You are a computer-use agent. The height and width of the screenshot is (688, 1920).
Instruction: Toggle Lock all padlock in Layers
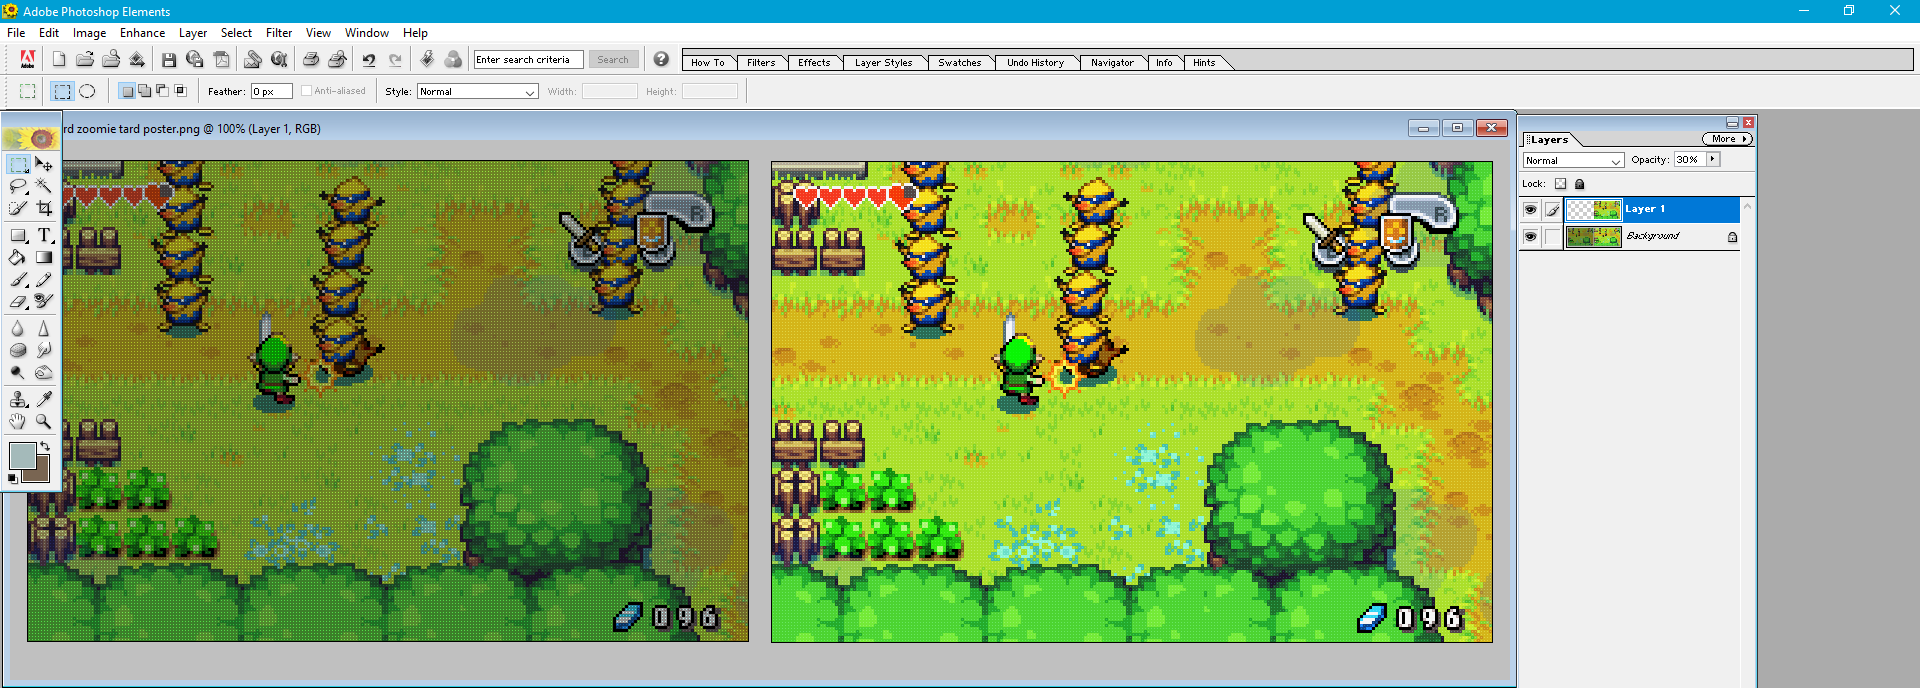point(1580,184)
